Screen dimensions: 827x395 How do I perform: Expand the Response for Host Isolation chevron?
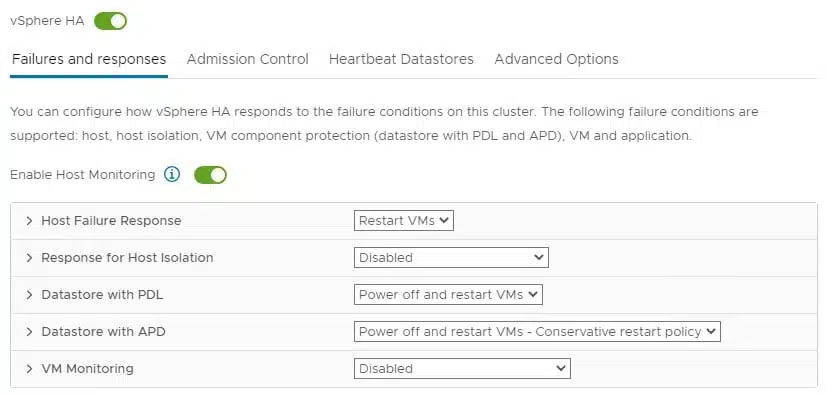(x=29, y=258)
